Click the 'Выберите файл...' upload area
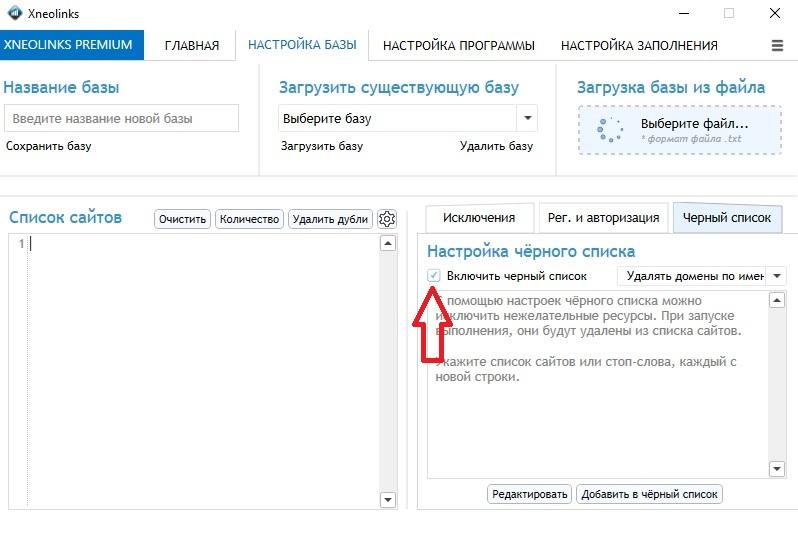This screenshot has width=798, height=533. click(x=680, y=130)
